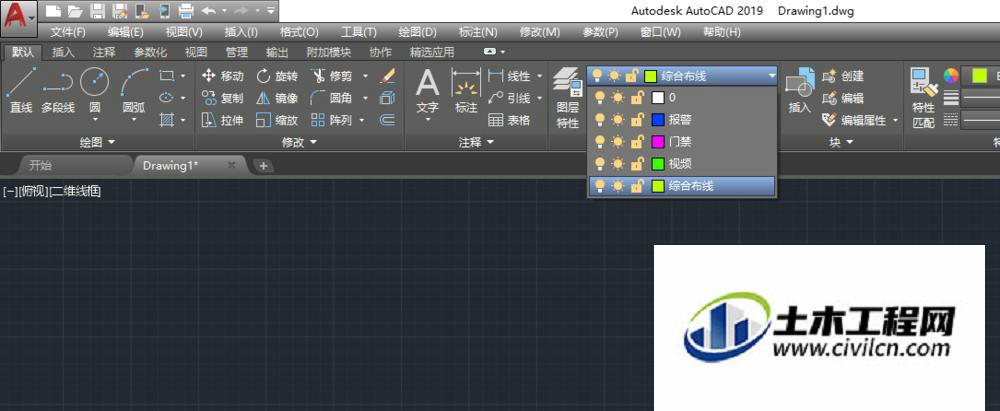
Task: Expand the 注释 panel flyout
Action: 476,142
